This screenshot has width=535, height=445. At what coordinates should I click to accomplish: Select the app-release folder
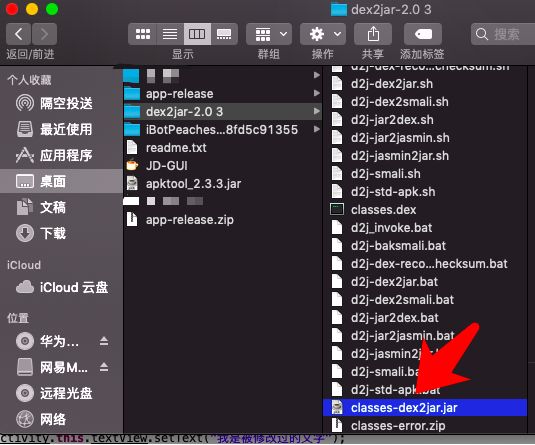222,94
